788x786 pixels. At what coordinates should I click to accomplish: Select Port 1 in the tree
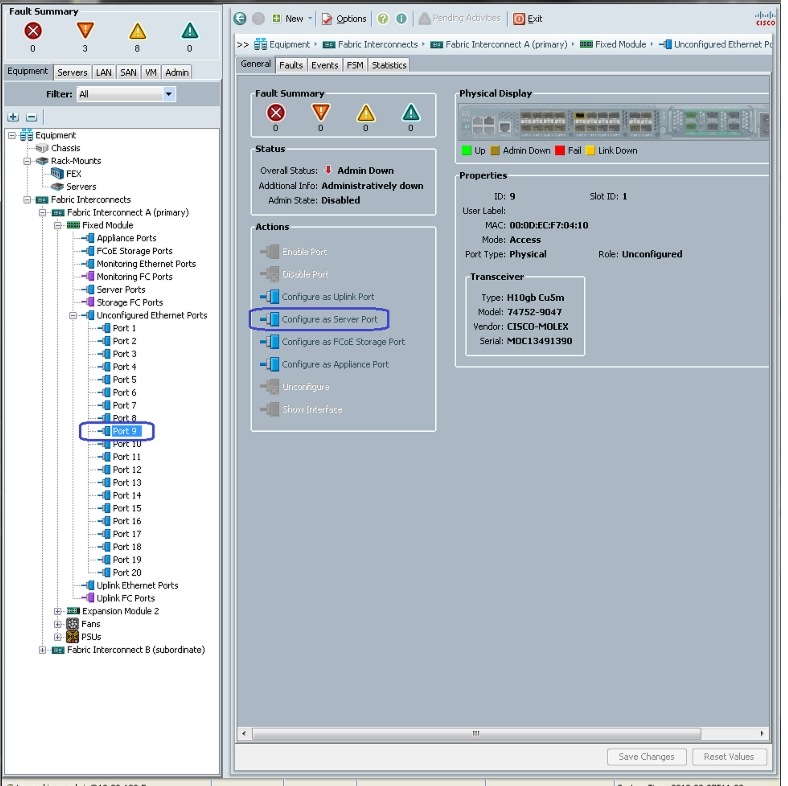click(124, 328)
